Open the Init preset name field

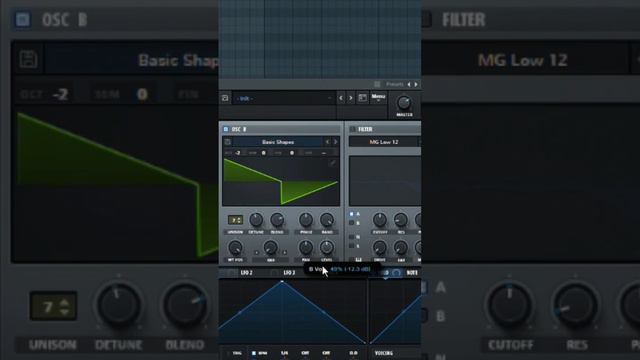click(x=284, y=98)
